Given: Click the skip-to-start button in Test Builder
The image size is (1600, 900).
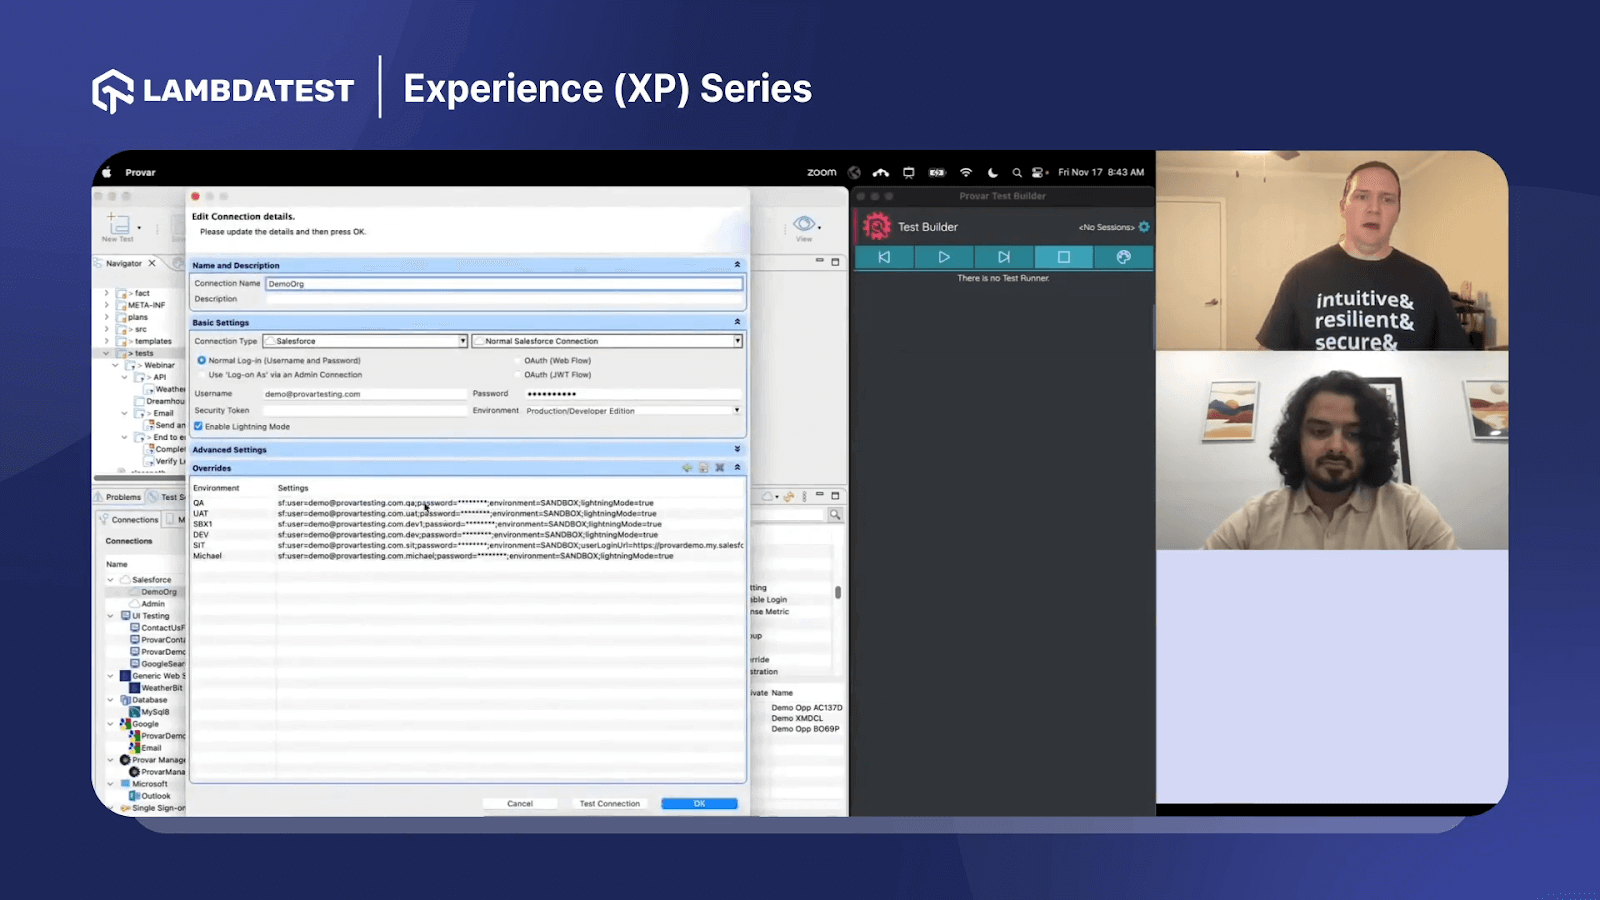Looking at the screenshot, I should coord(884,257).
